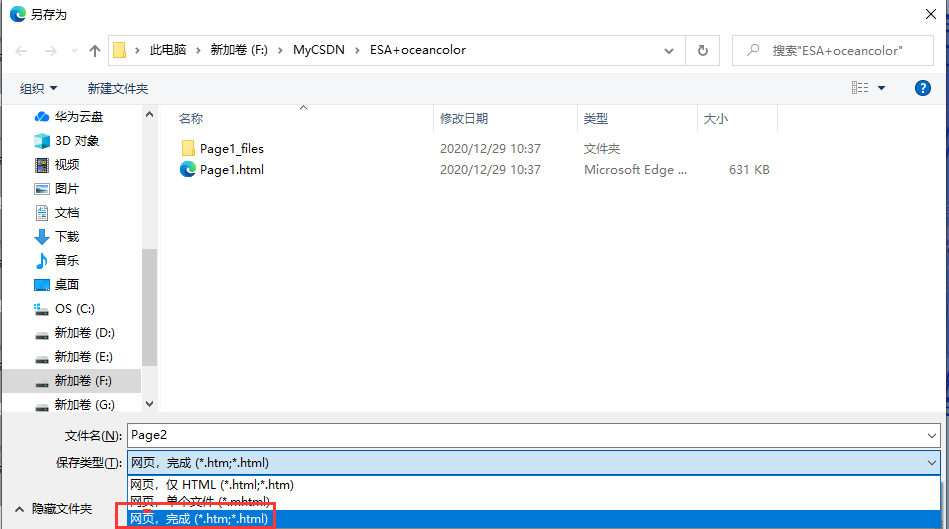This screenshot has width=949, height=529.
Task: Sort files by 类型 column
Action: pyautogui.click(x=596, y=119)
